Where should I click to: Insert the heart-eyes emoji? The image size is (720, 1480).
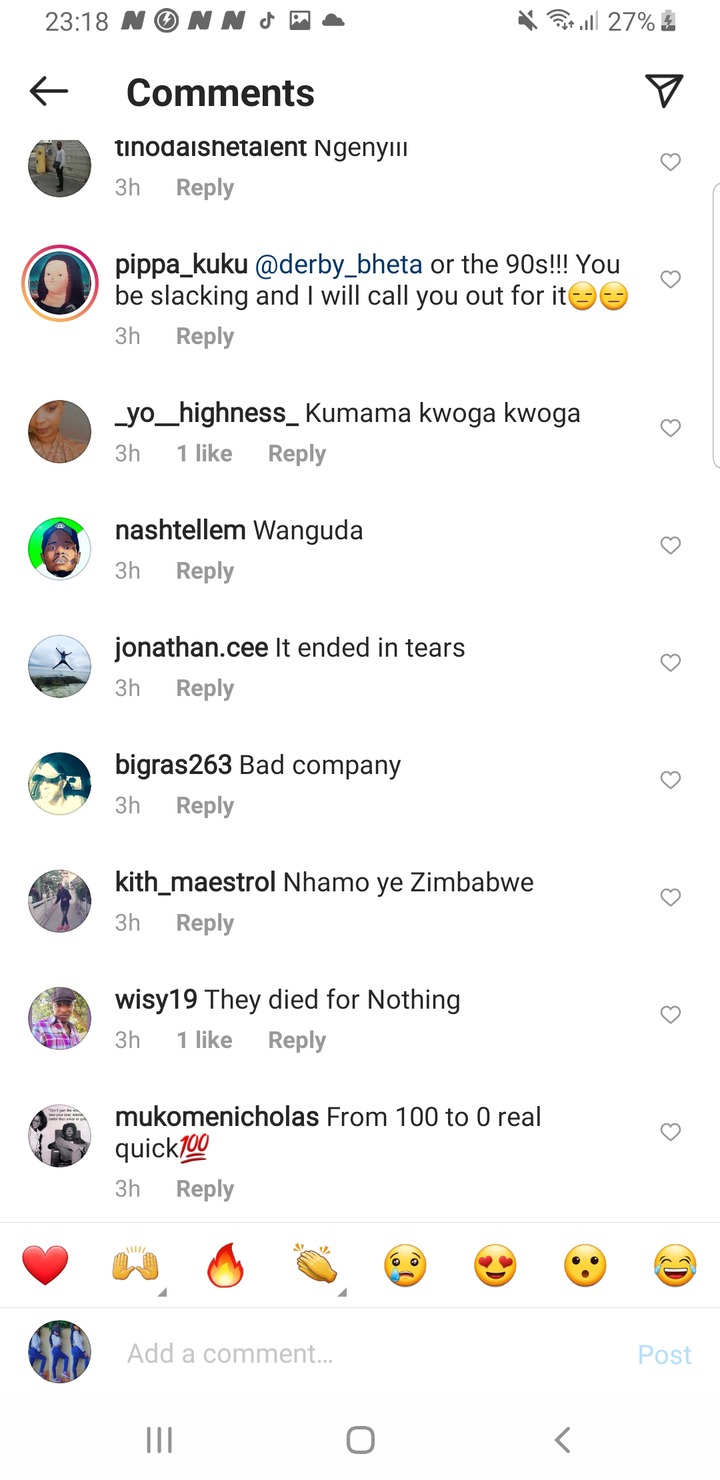pos(495,1266)
